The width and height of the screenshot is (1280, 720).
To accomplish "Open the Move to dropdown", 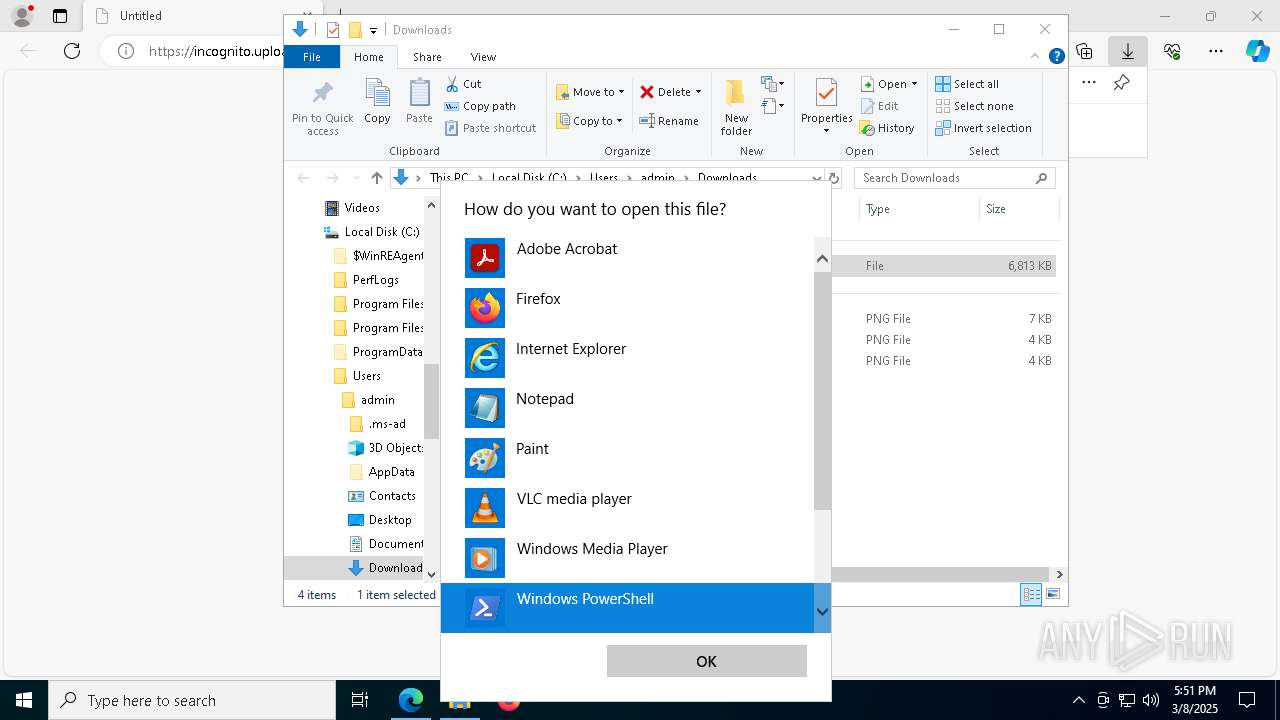I will pyautogui.click(x=590, y=92).
